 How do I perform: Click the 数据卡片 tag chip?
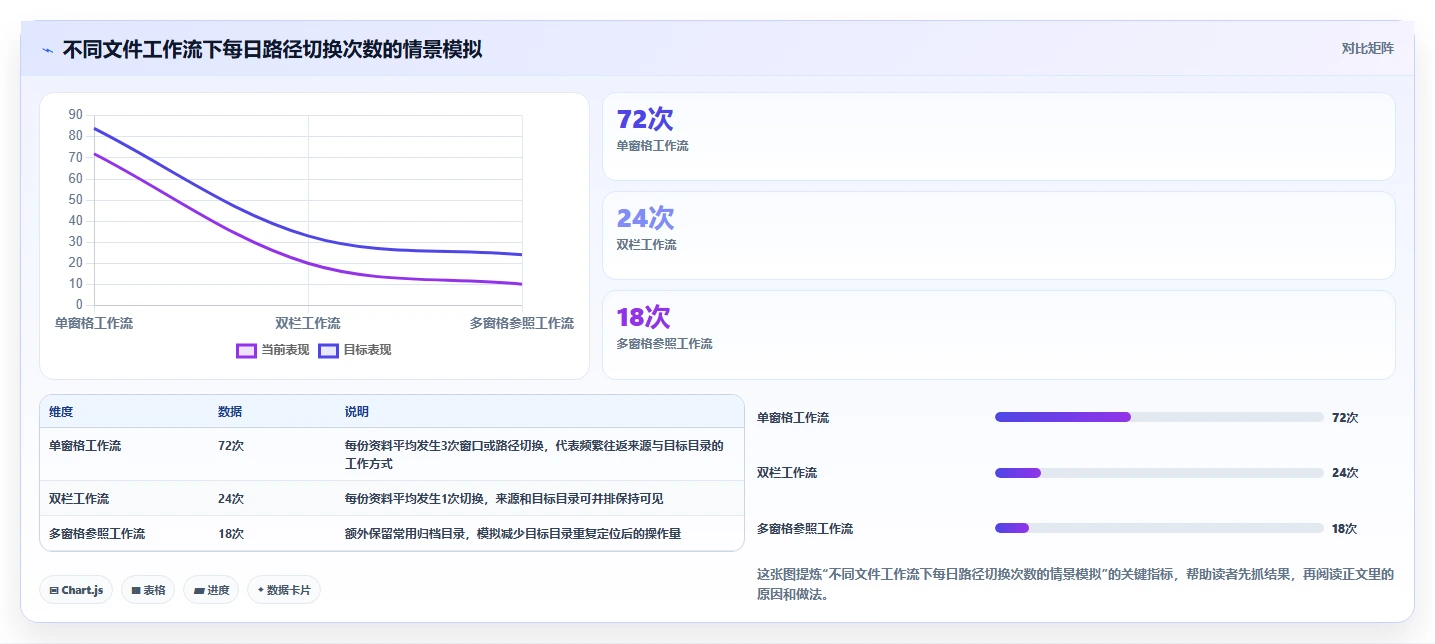[x=284, y=590]
